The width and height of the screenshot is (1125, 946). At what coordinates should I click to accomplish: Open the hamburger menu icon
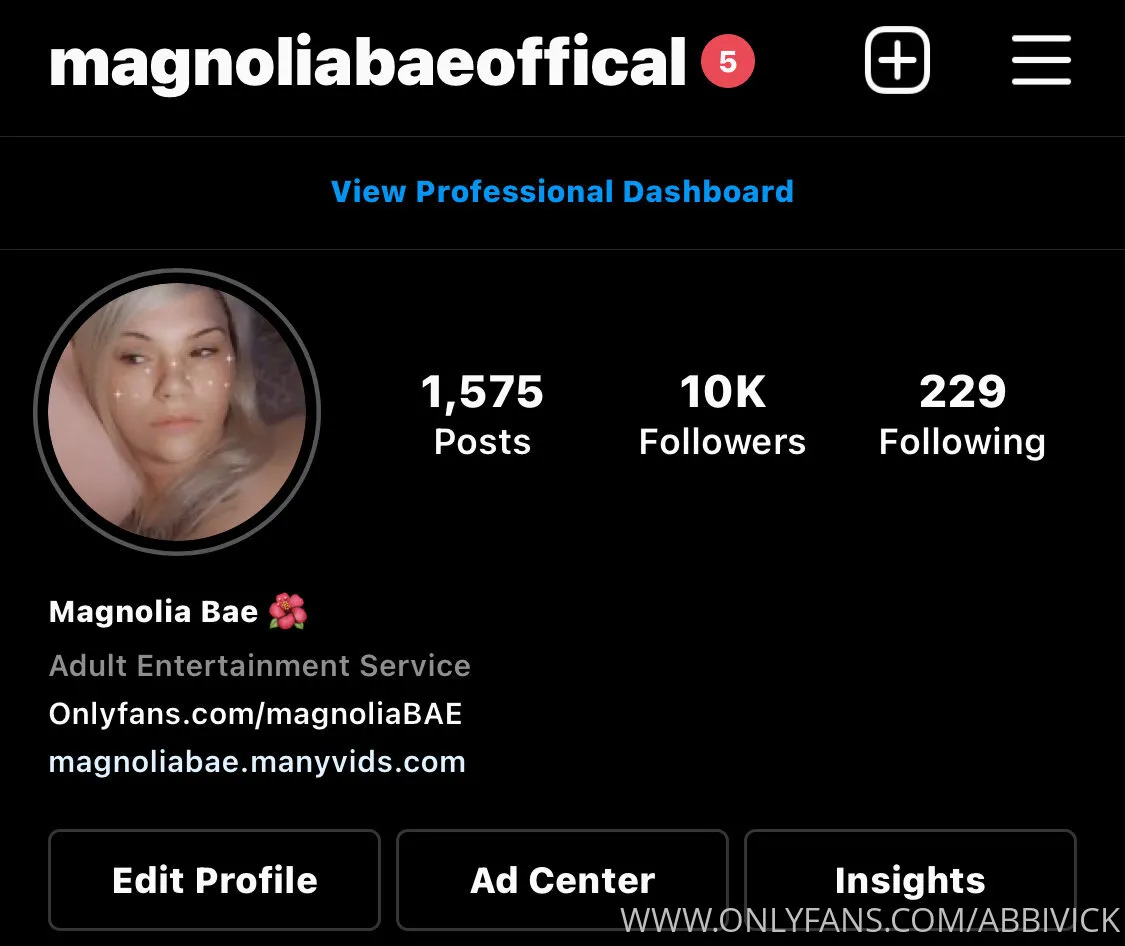point(1041,60)
